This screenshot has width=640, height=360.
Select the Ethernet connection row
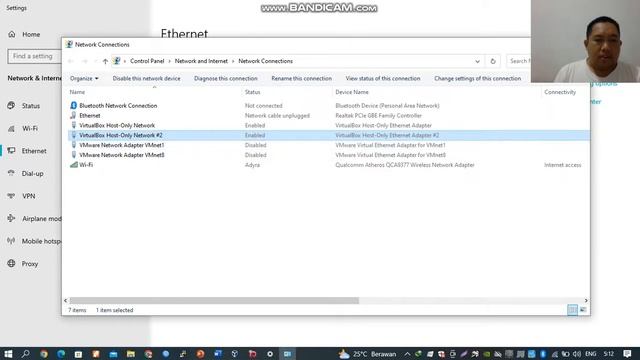coord(329,116)
